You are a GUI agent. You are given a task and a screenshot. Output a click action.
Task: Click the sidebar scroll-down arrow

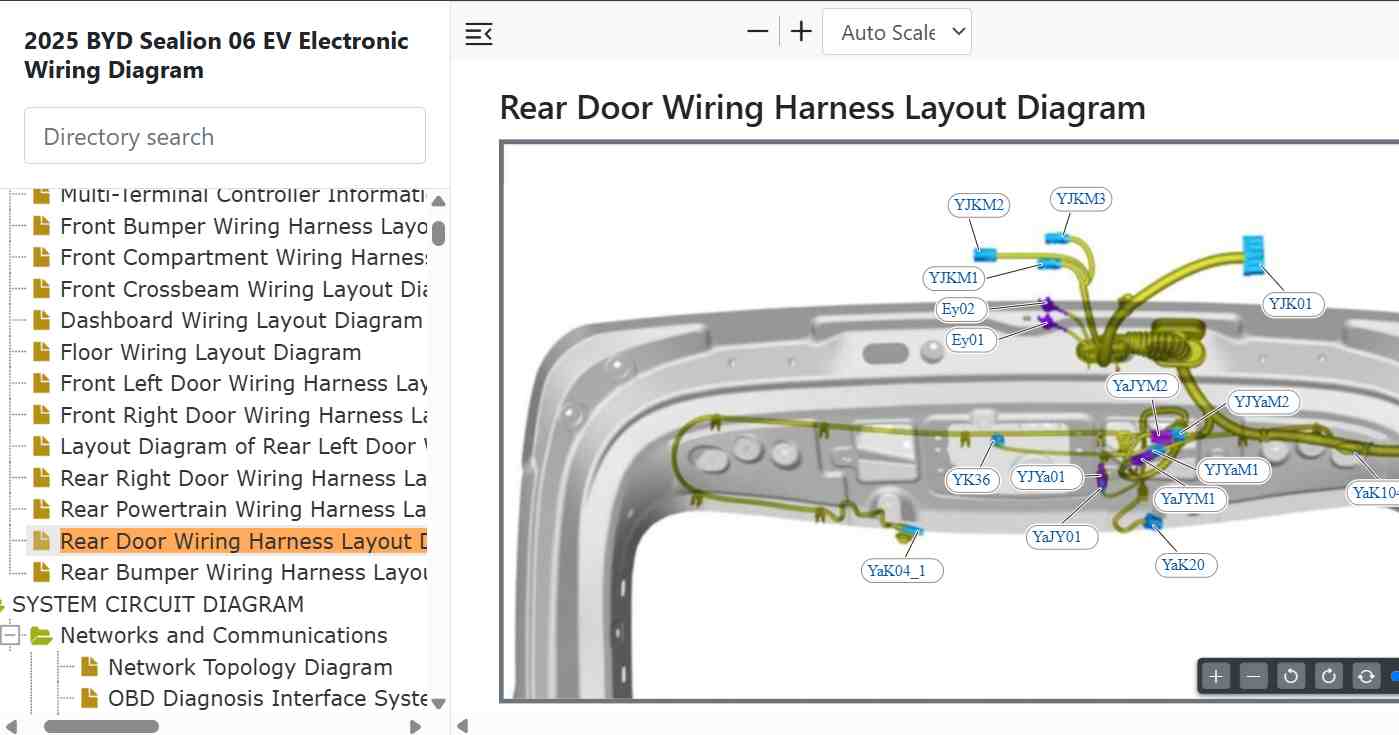pyautogui.click(x=438, y=703)
